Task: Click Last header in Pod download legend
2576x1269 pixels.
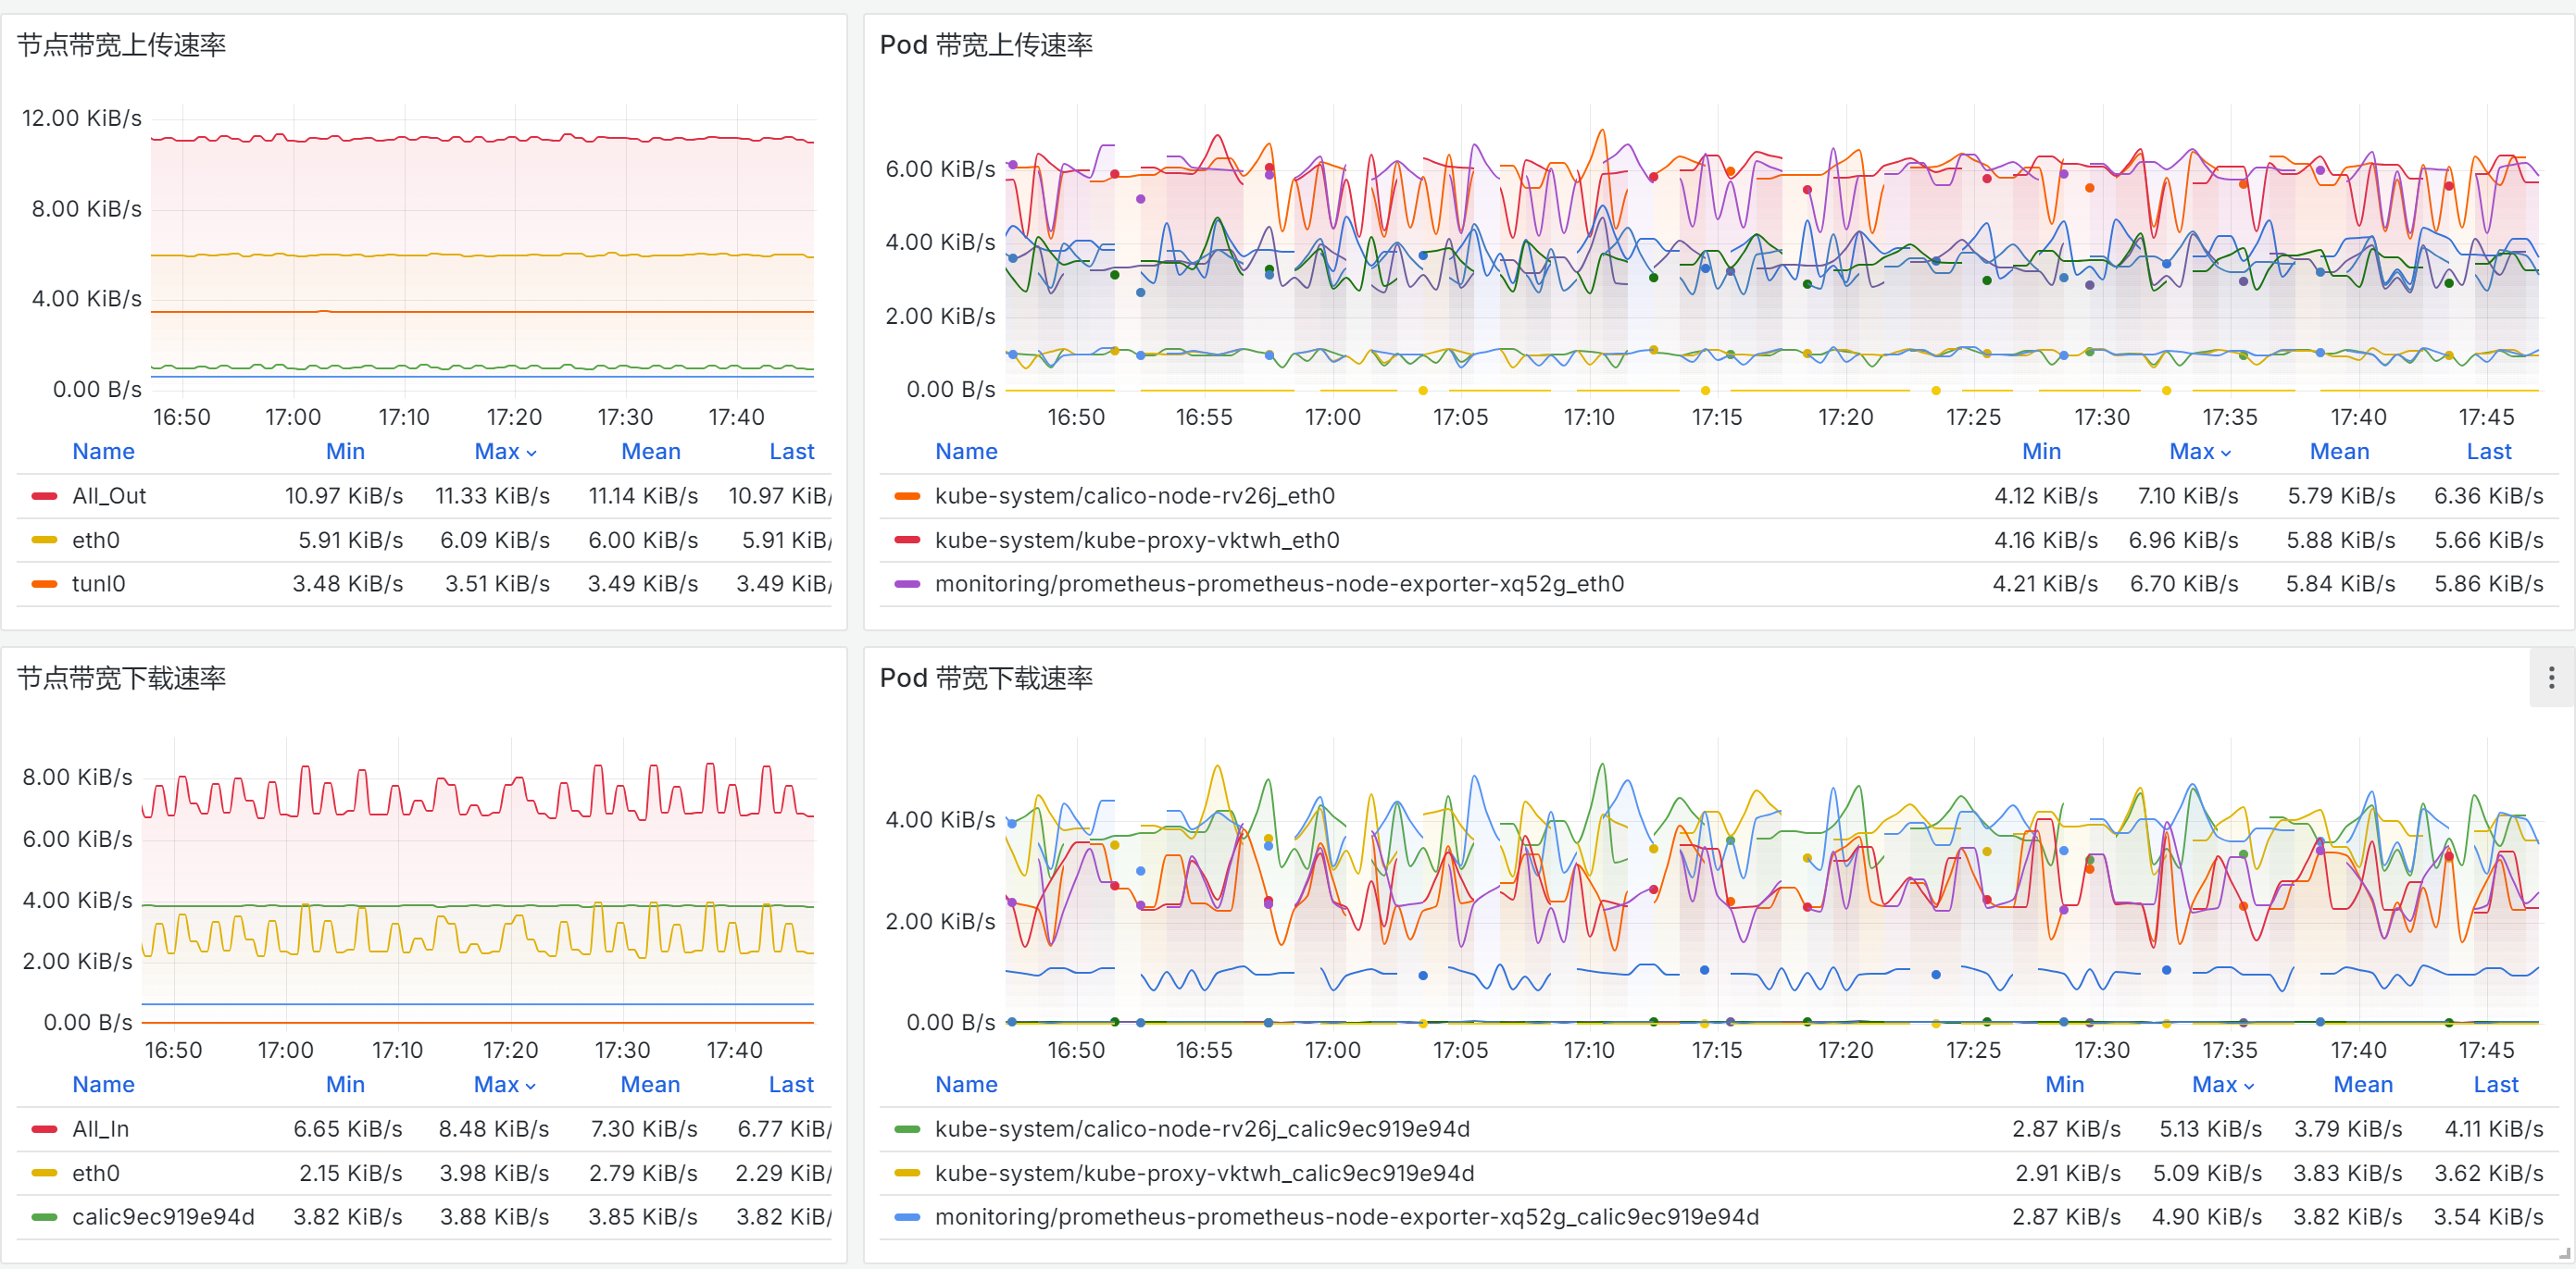Action: point(2495,1085)
